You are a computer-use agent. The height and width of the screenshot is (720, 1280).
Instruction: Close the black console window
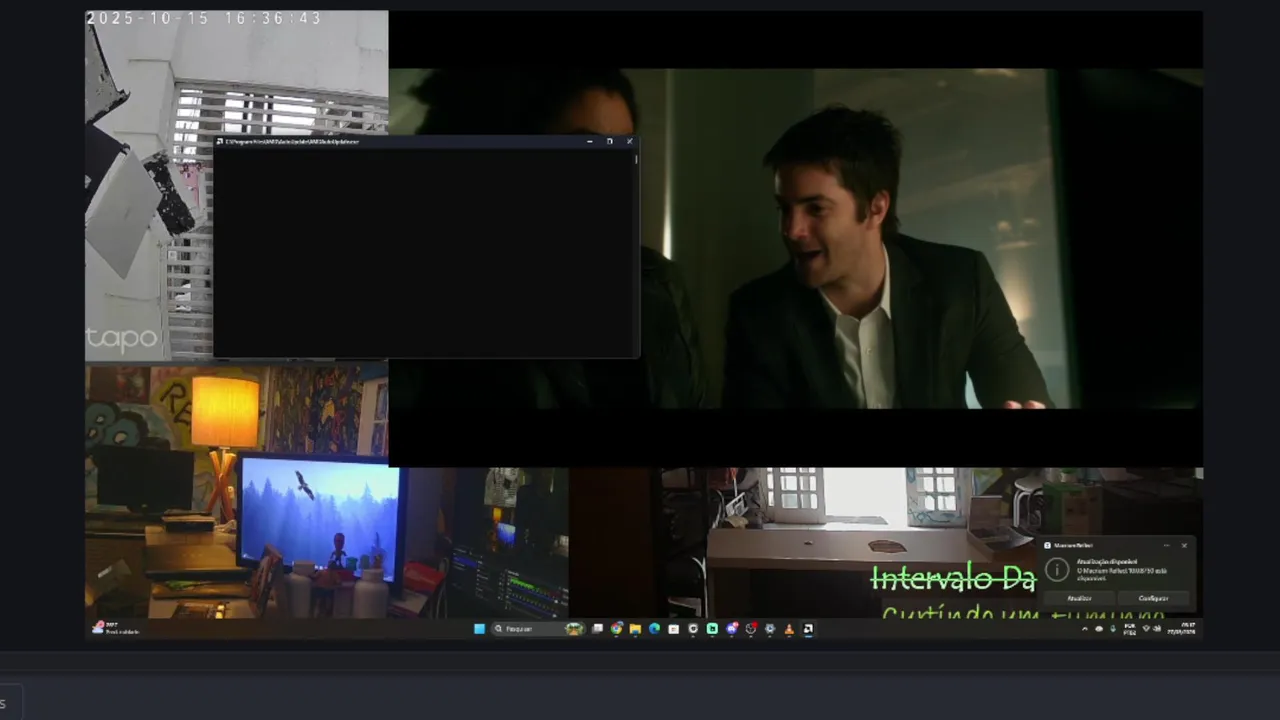(629, 141)
